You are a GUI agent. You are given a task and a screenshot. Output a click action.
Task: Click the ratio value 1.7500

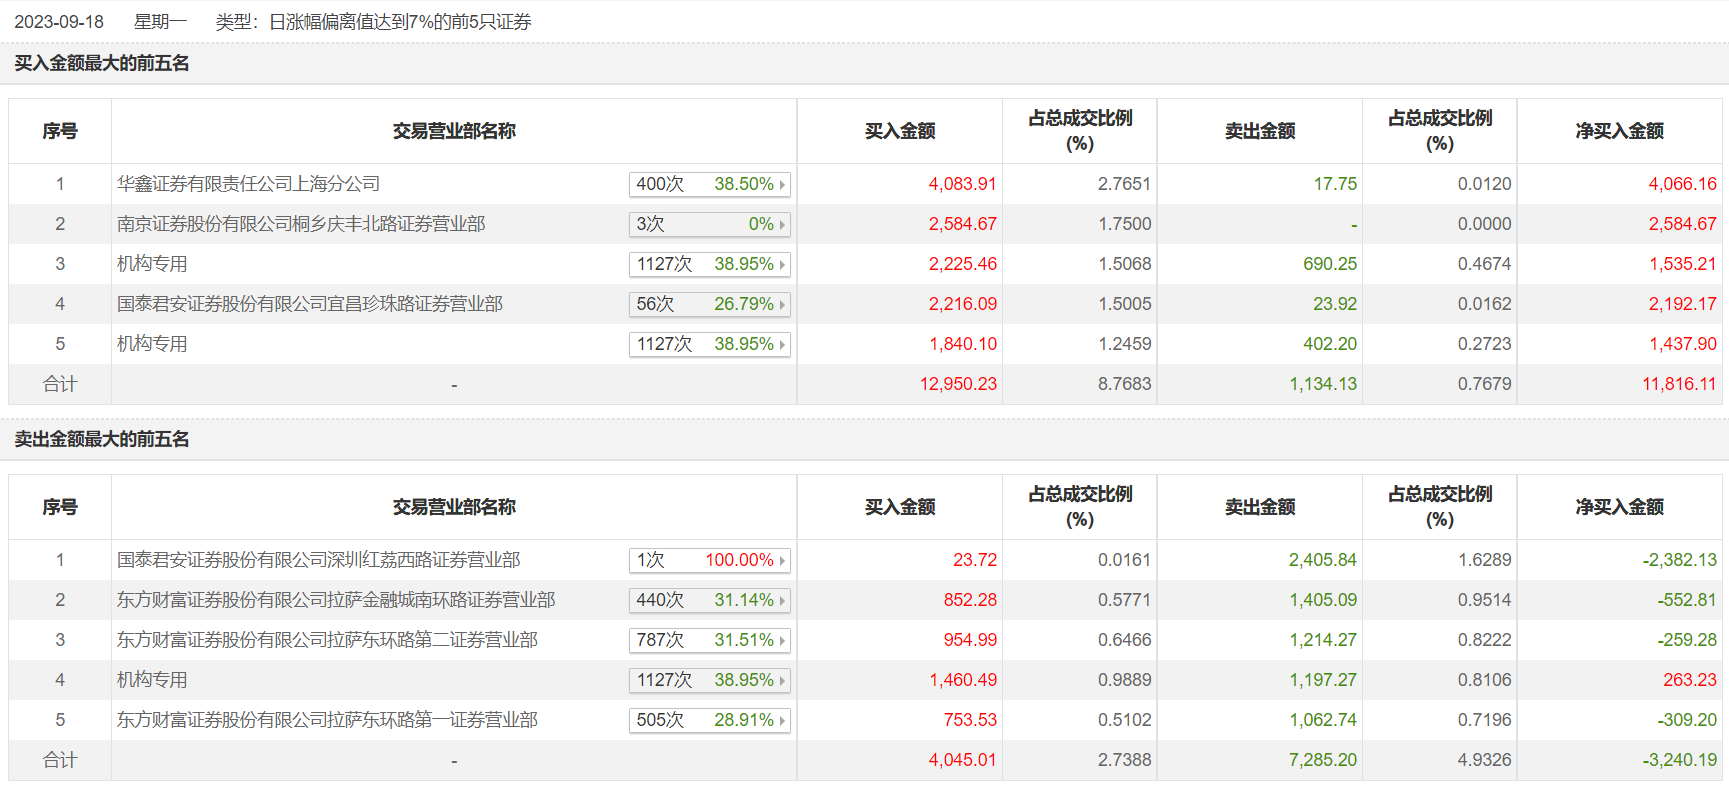click(1124, 224)
